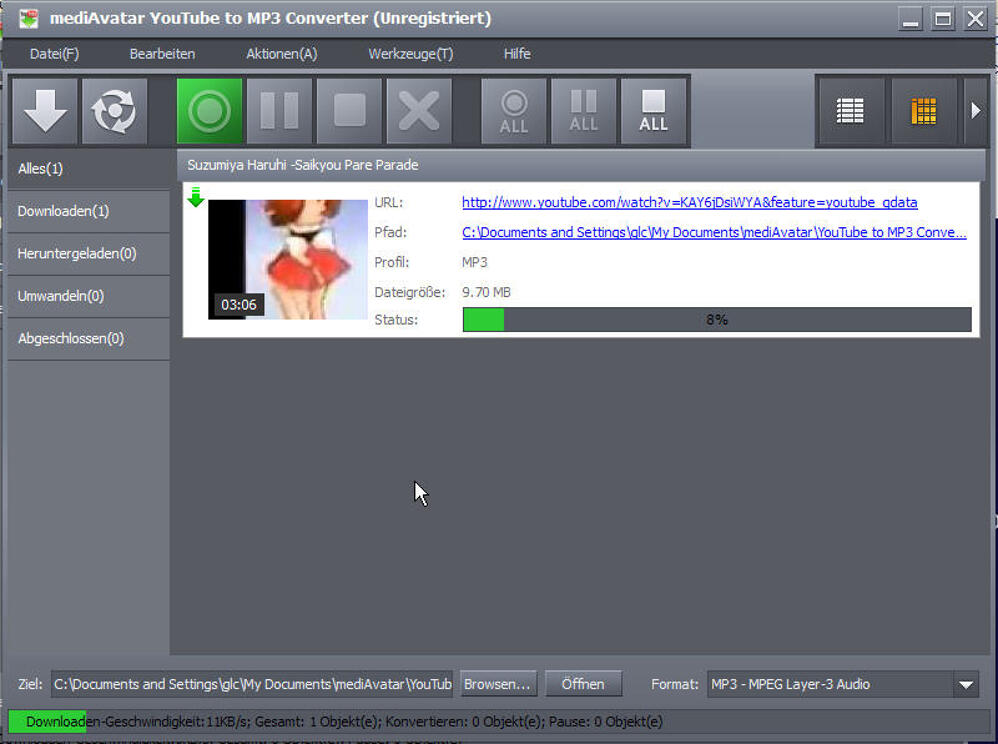Select the Alles(1) category
The image size is (998, 744).
88,169
